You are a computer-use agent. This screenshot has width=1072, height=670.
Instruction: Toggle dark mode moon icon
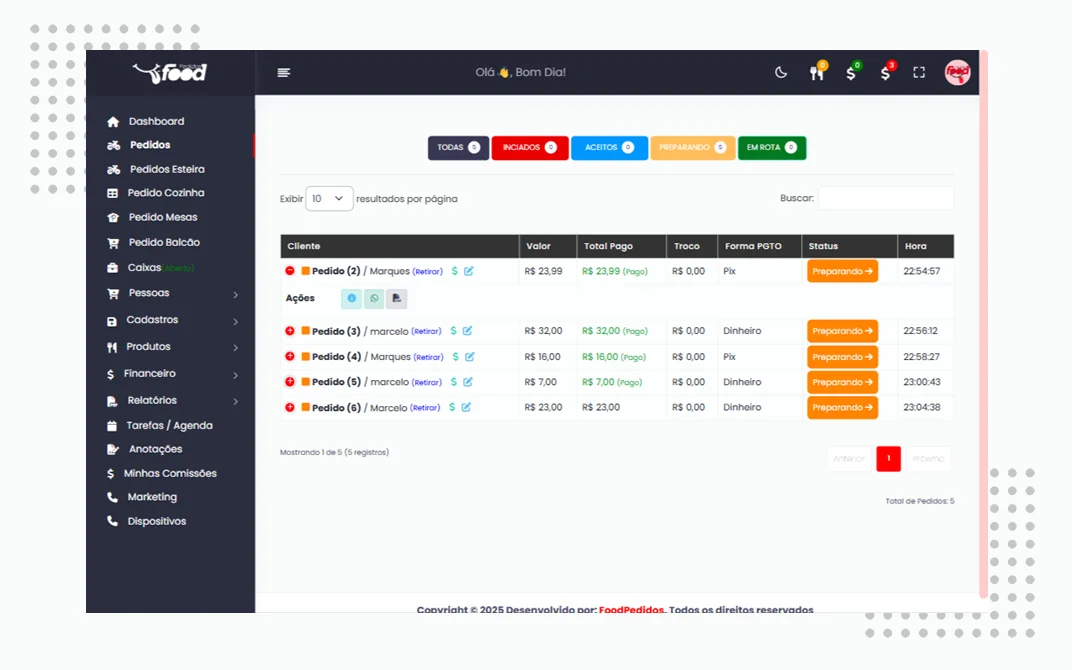(x=781, y=72)
